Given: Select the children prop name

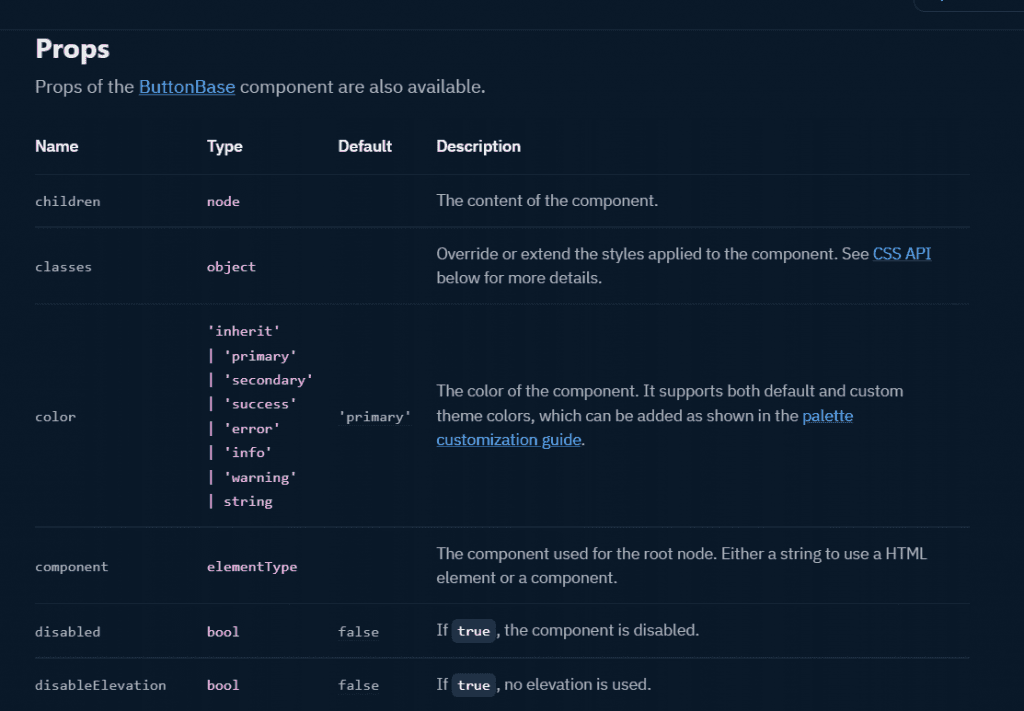Looking at the screenshot, I should pos(67,201).
